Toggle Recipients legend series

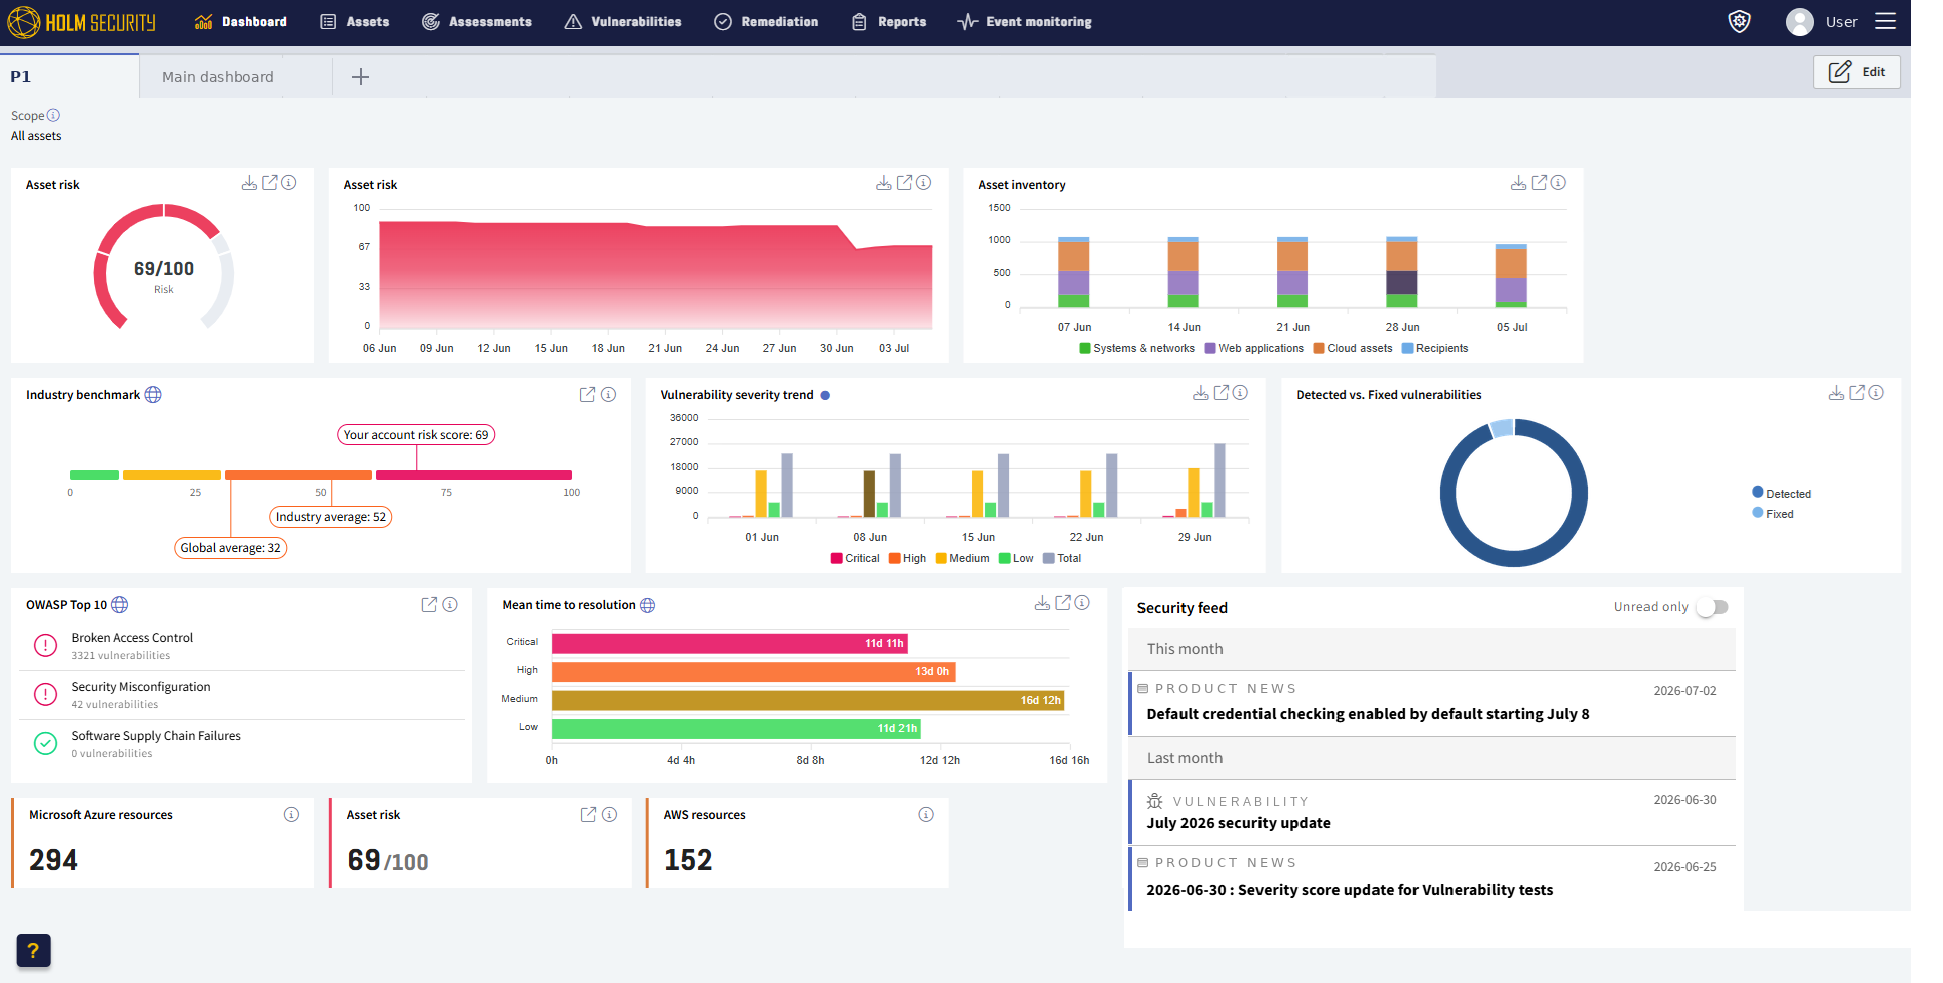1435,349
